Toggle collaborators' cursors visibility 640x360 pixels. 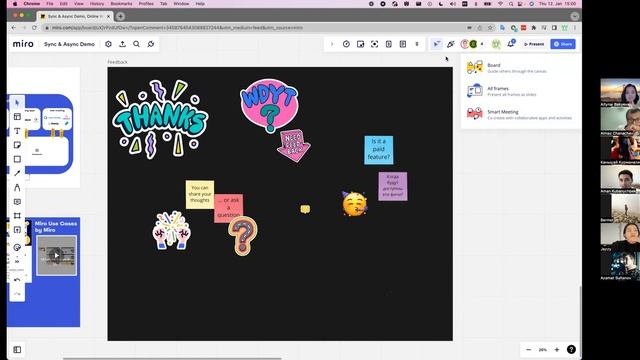click(x=436, y=44)
